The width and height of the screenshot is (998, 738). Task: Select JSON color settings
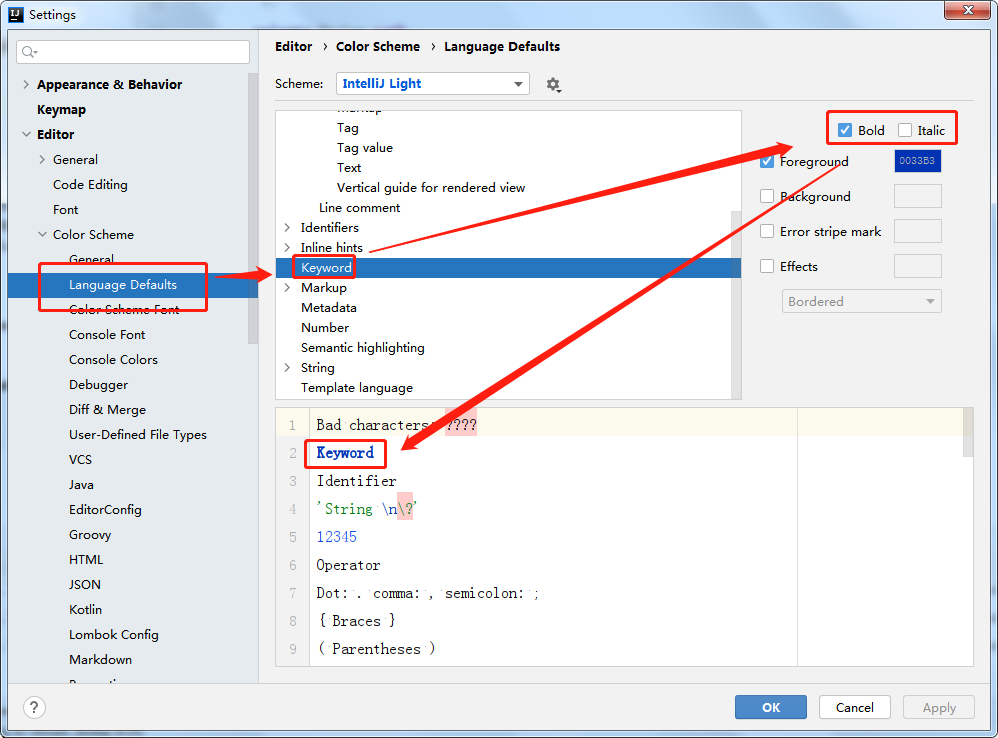point(85,585)
